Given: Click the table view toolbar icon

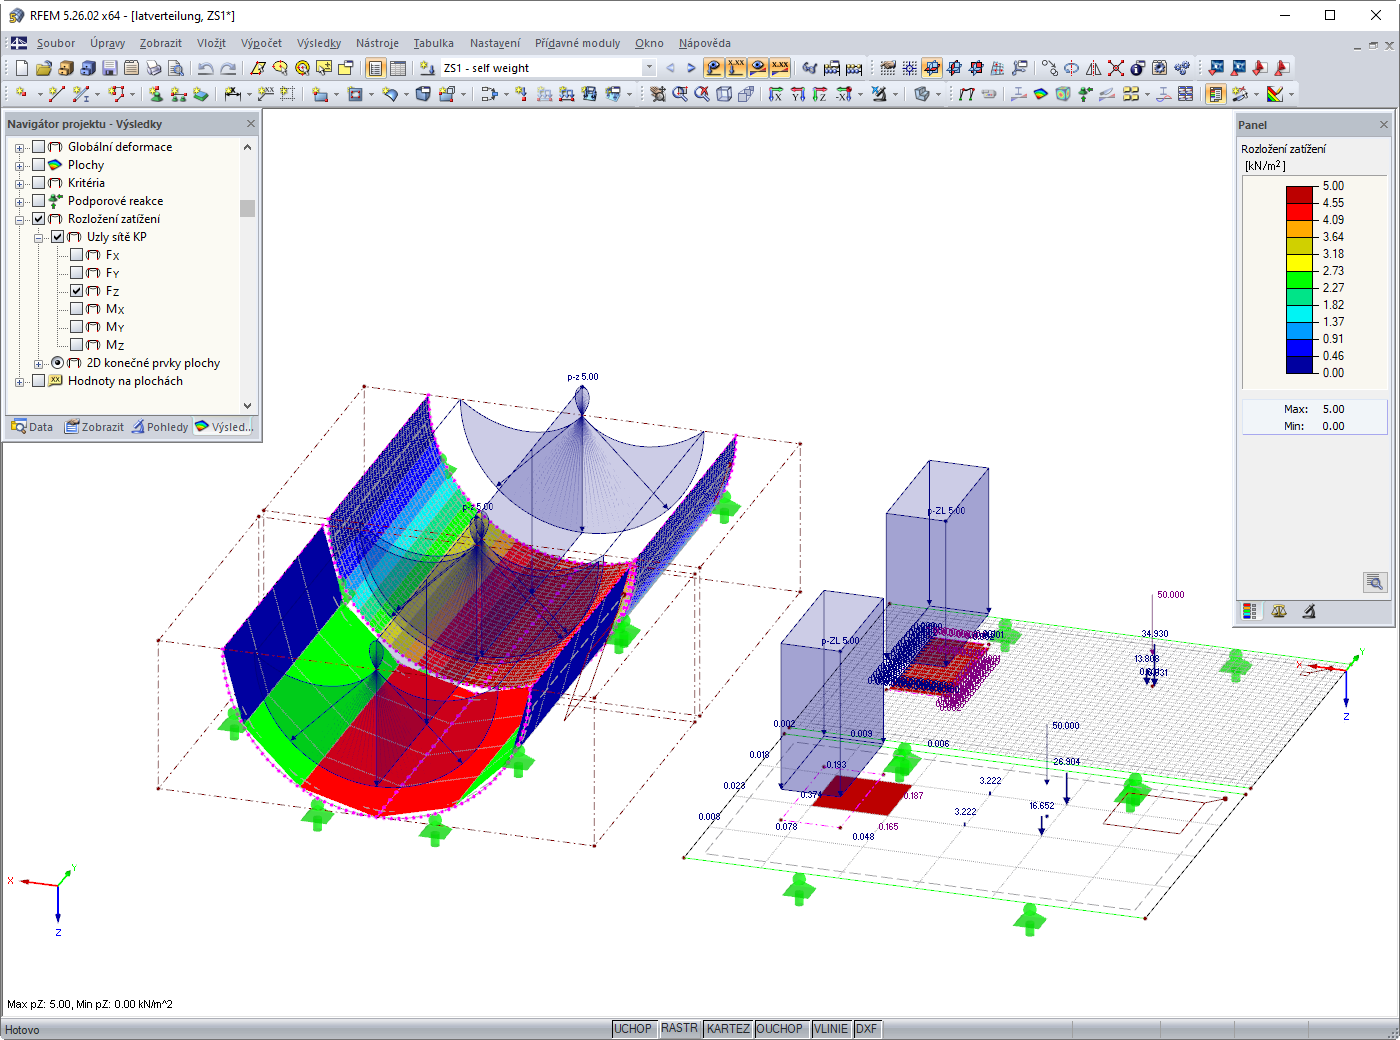Looking at the screenshot, I should (x=398, y=68).
